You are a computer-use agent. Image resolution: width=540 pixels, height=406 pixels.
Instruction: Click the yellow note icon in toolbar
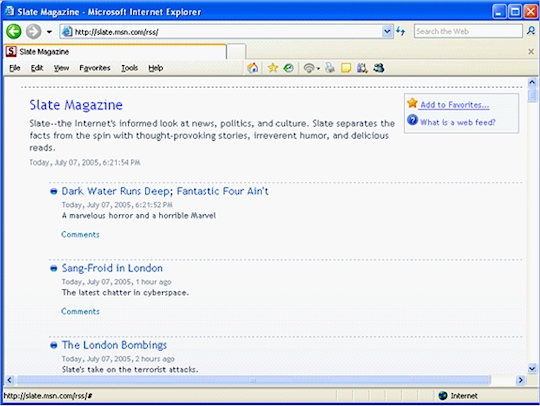[346, 68]
